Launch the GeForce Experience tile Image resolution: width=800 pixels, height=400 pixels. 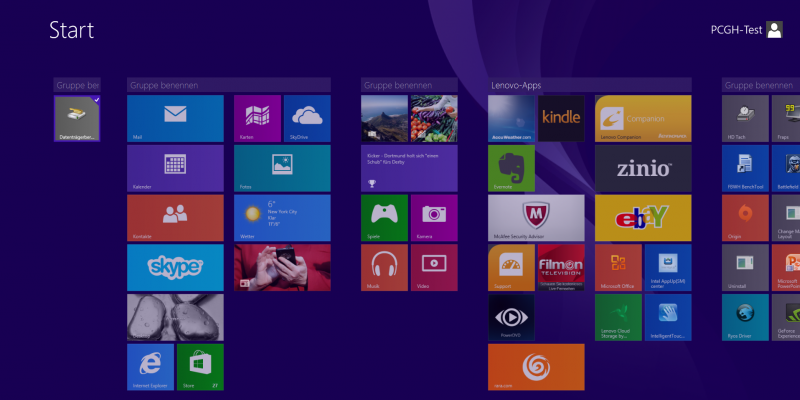(x=786, y=317)
